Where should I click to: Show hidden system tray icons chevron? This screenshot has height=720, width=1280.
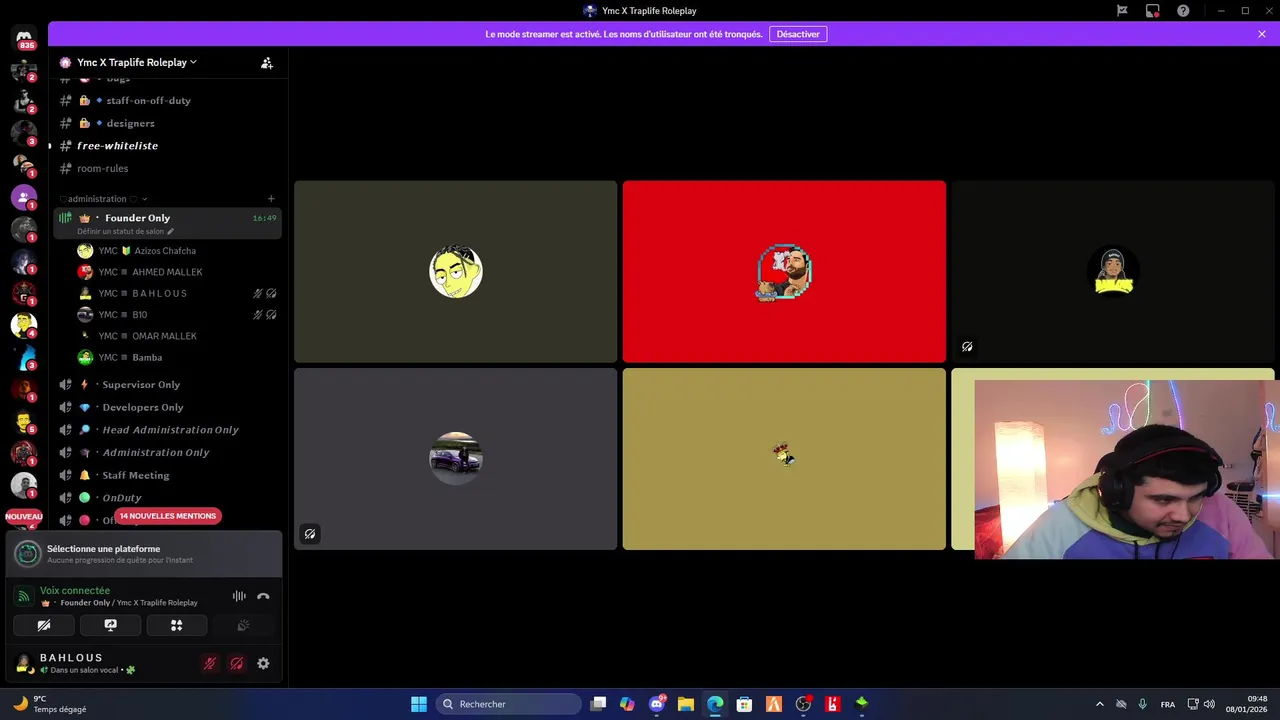(1100, 704)
